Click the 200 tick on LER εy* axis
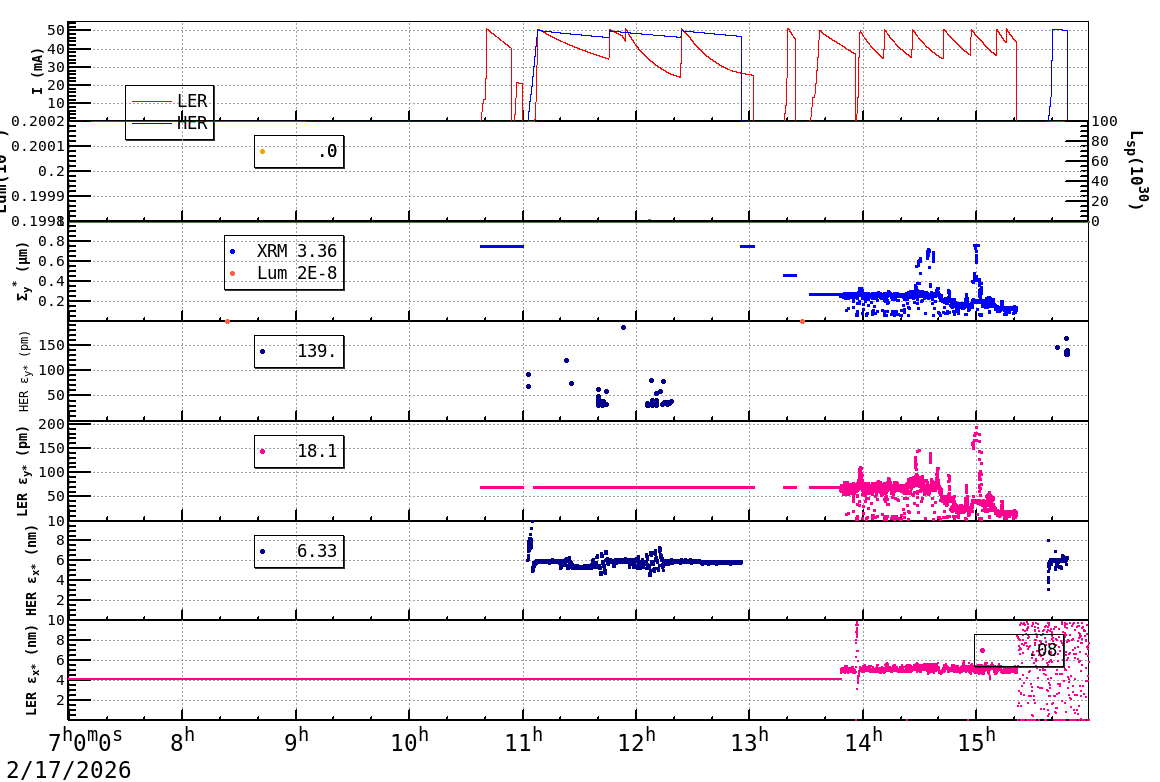The width and height of the screenshot is (1160, 782). click(51, 424)
